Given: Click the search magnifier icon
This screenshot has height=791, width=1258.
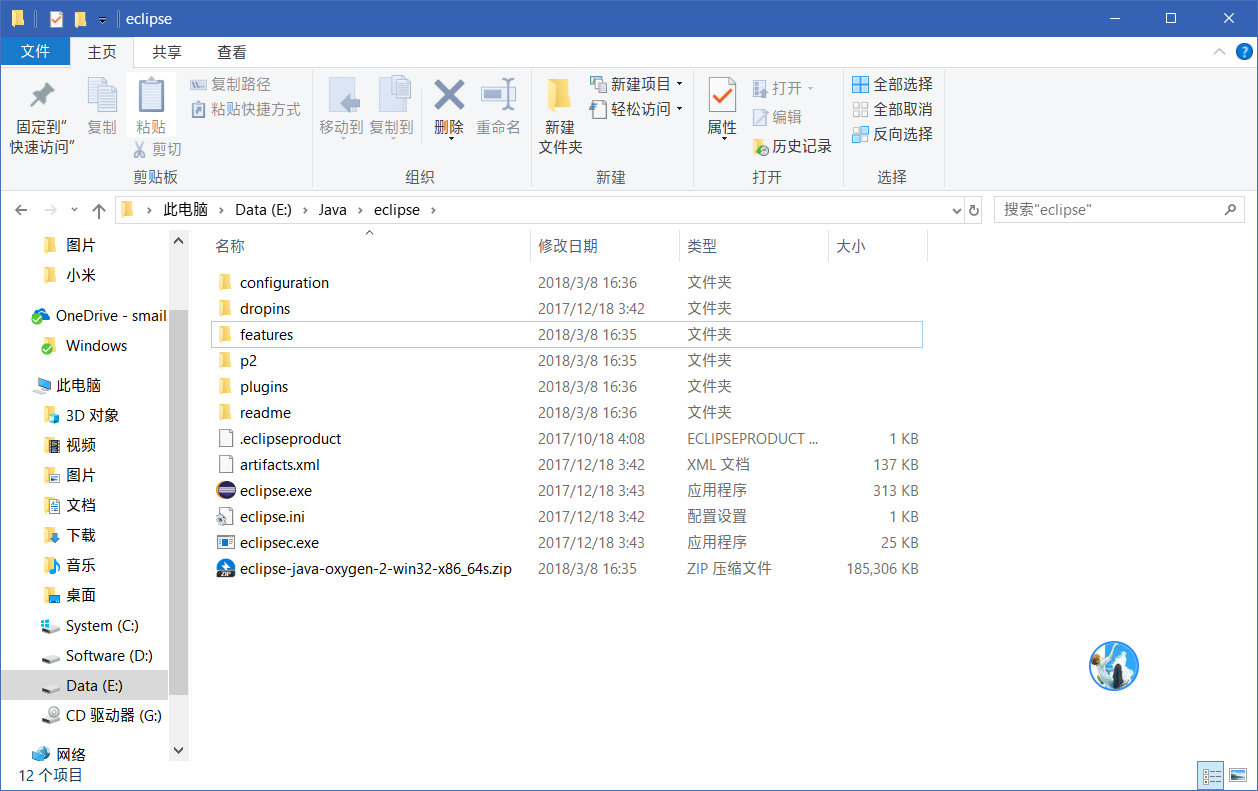Looking at the screenshot, I should (x=1230, y=210).
